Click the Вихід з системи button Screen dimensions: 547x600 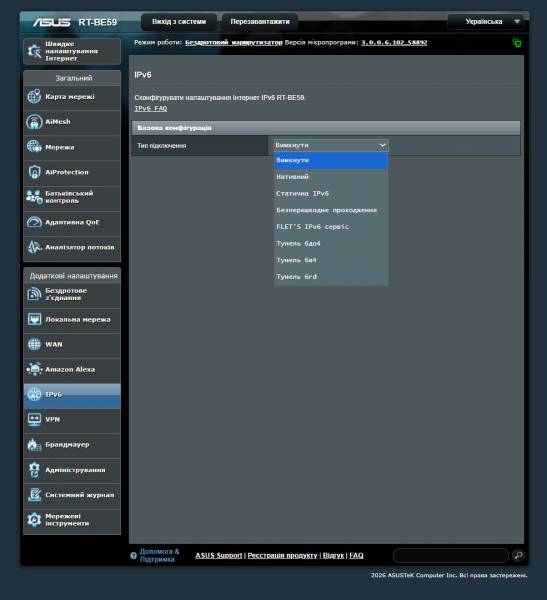[179, 22]
